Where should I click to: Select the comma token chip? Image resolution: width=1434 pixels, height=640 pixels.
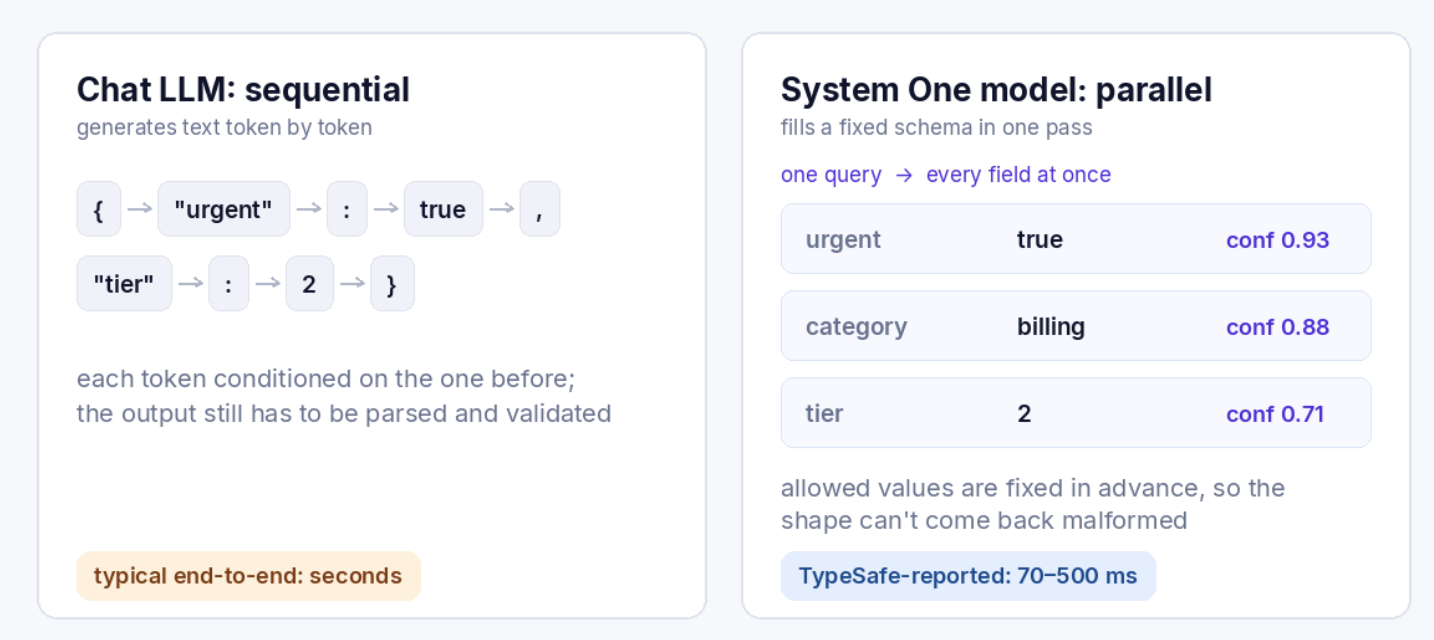coord(540,209)
